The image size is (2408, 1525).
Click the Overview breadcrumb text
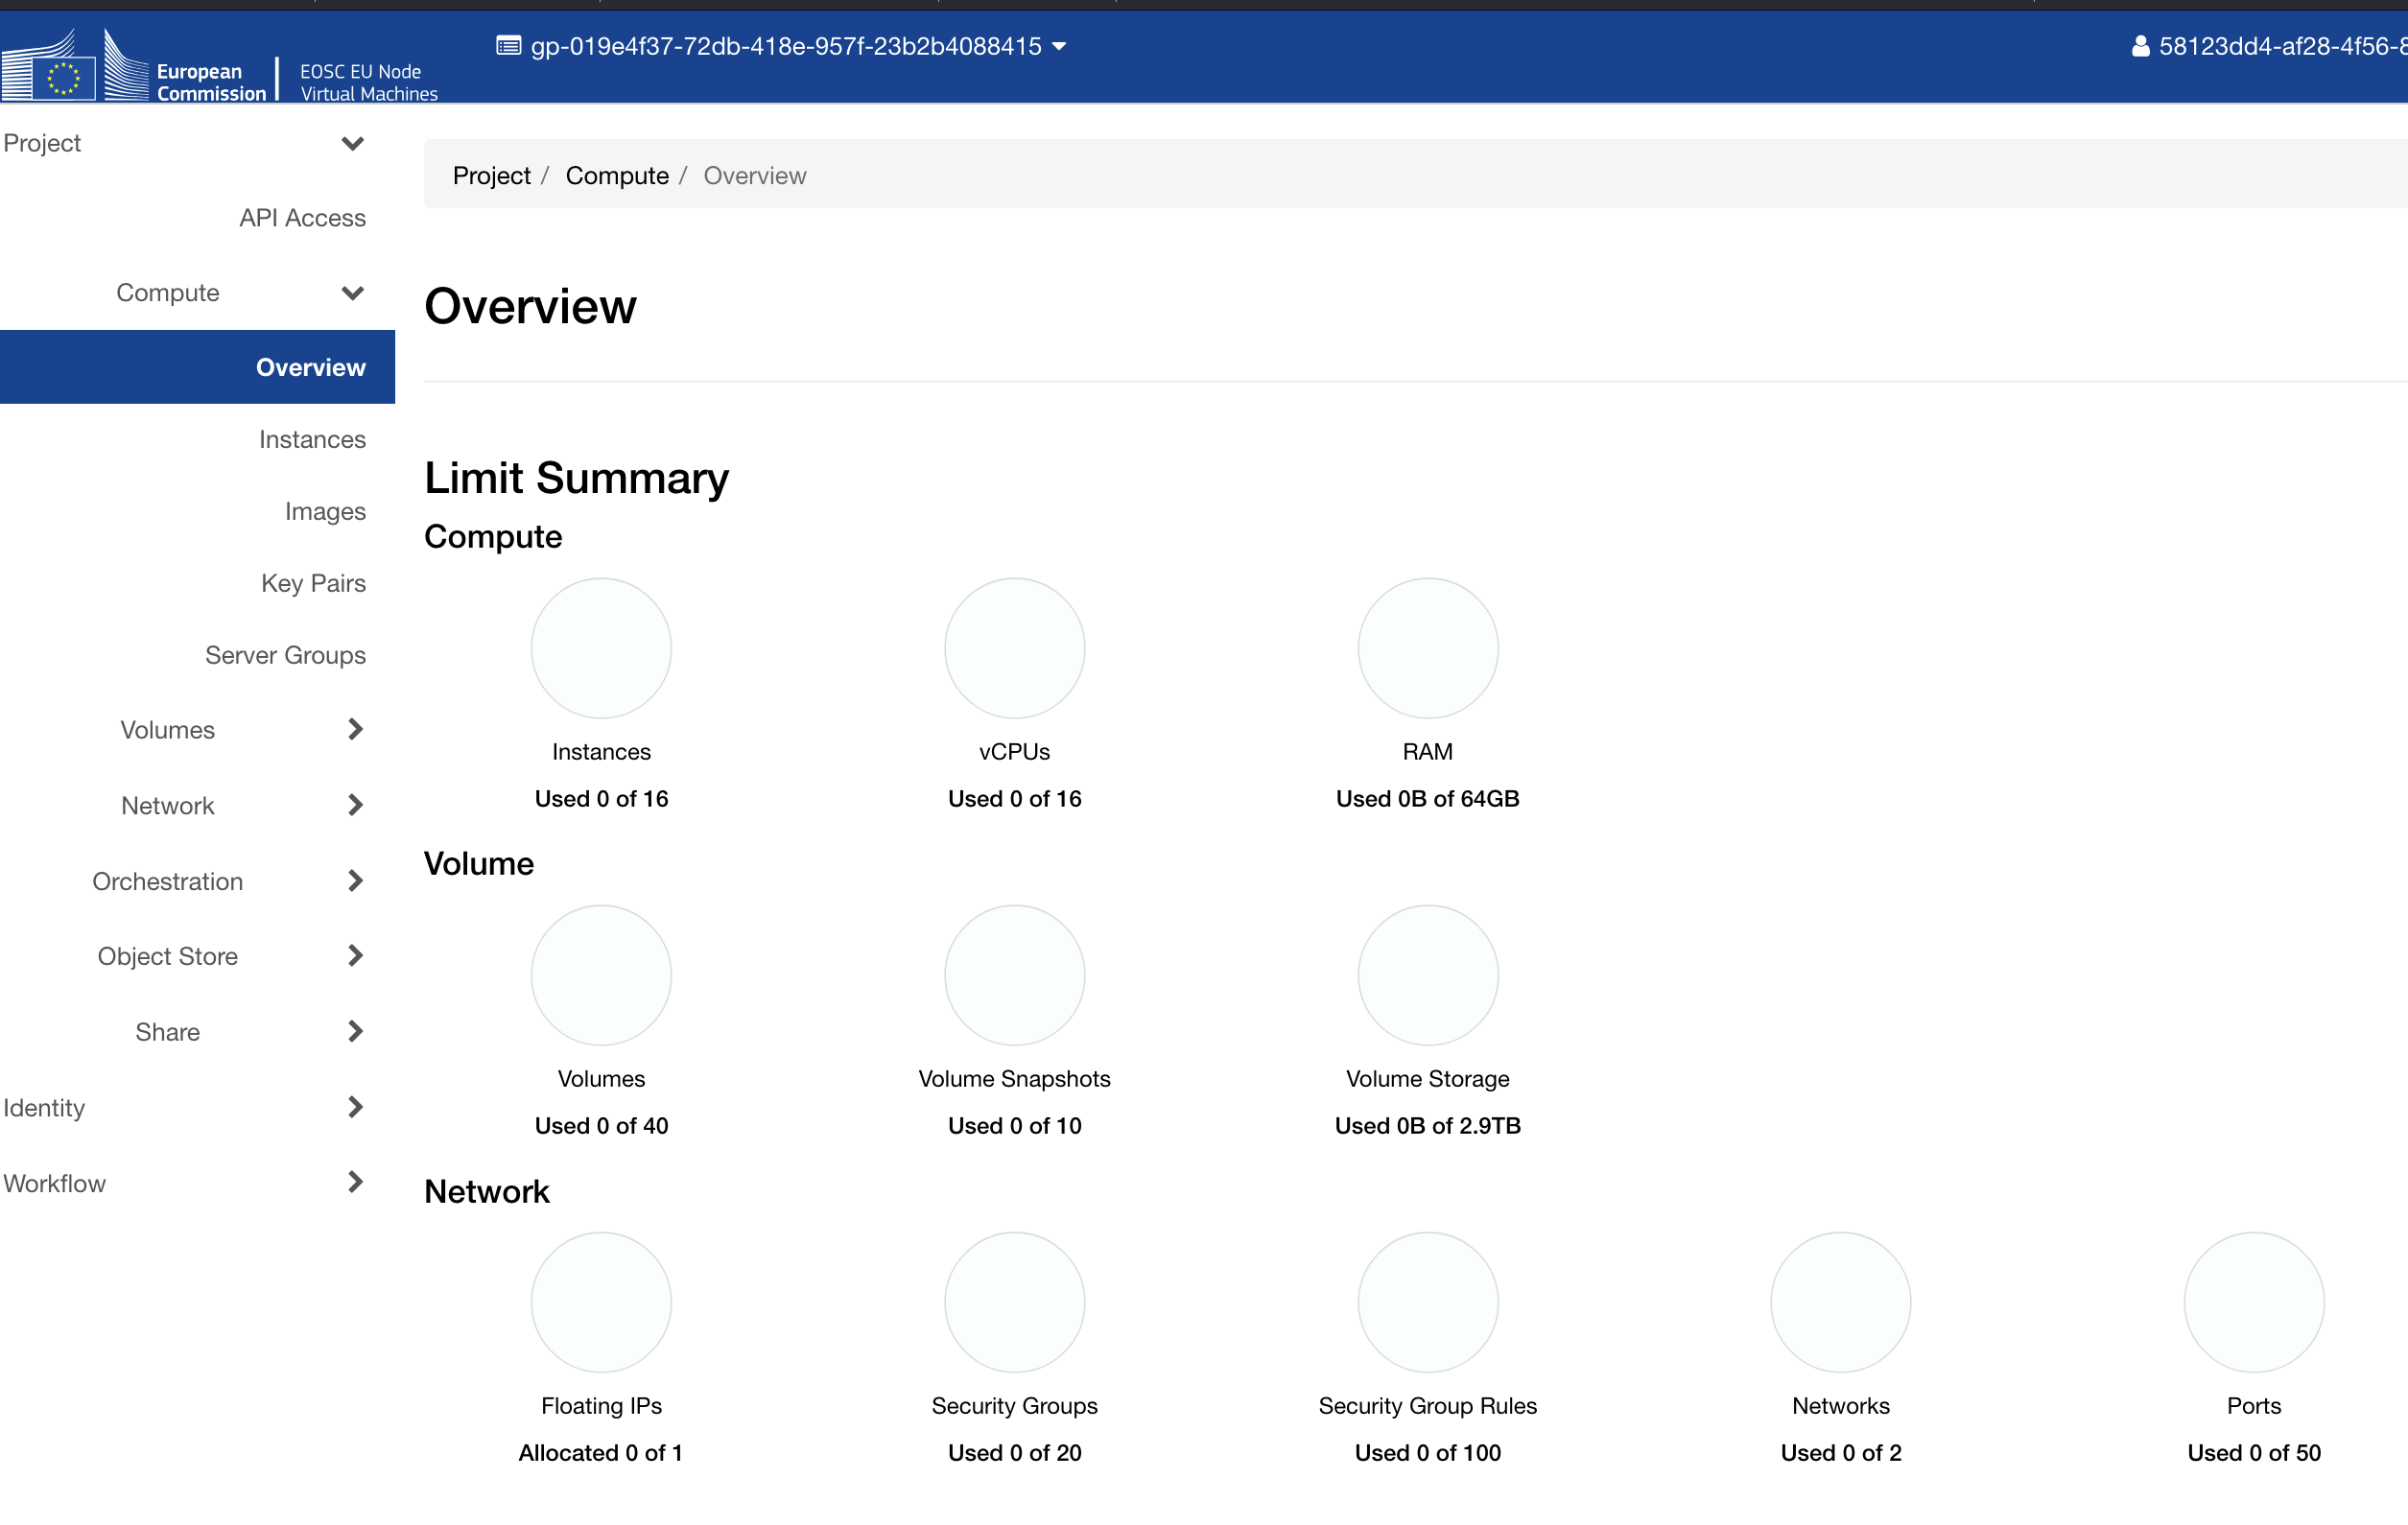(754, 175)
